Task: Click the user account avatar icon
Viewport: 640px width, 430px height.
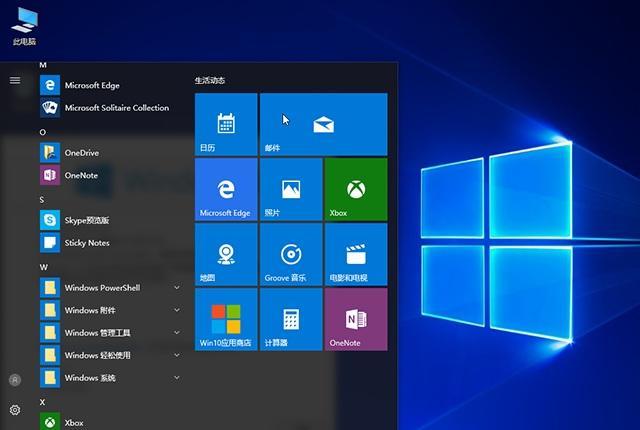Action: [15, 380]
